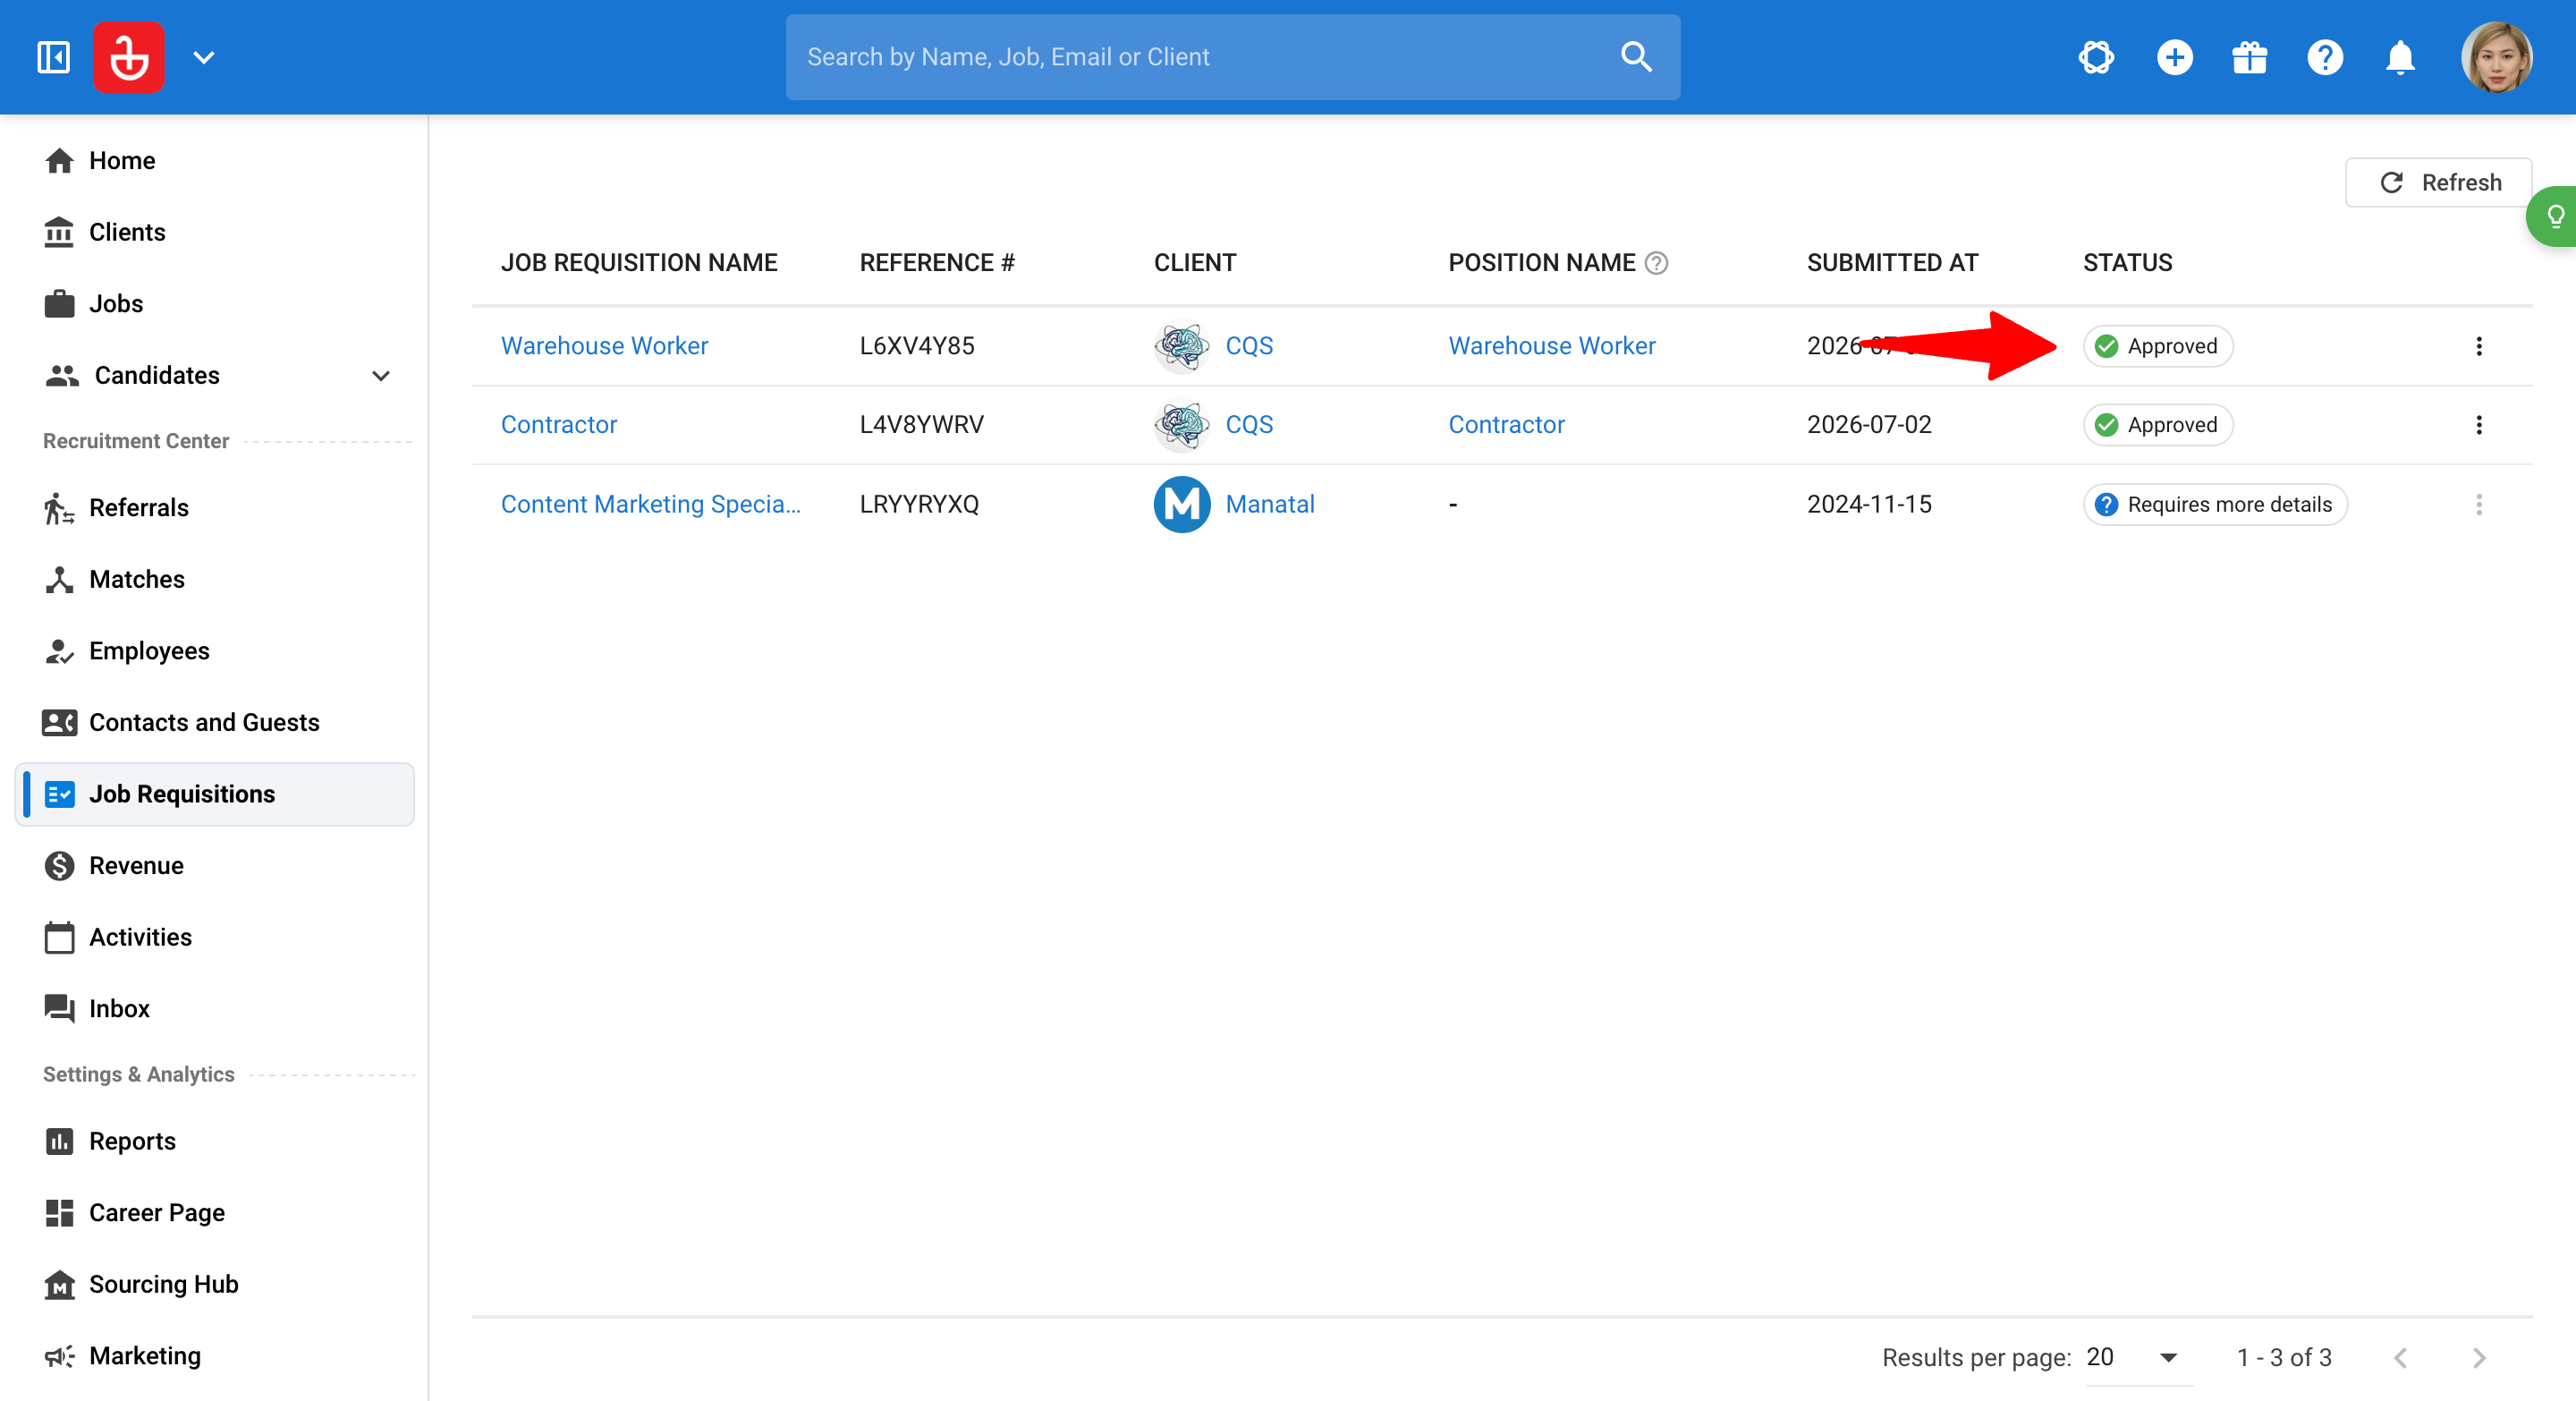Viewport: 2576px width, 1401px height.
Task: Expand the Candidates submenu chevron
Action: 380,376
